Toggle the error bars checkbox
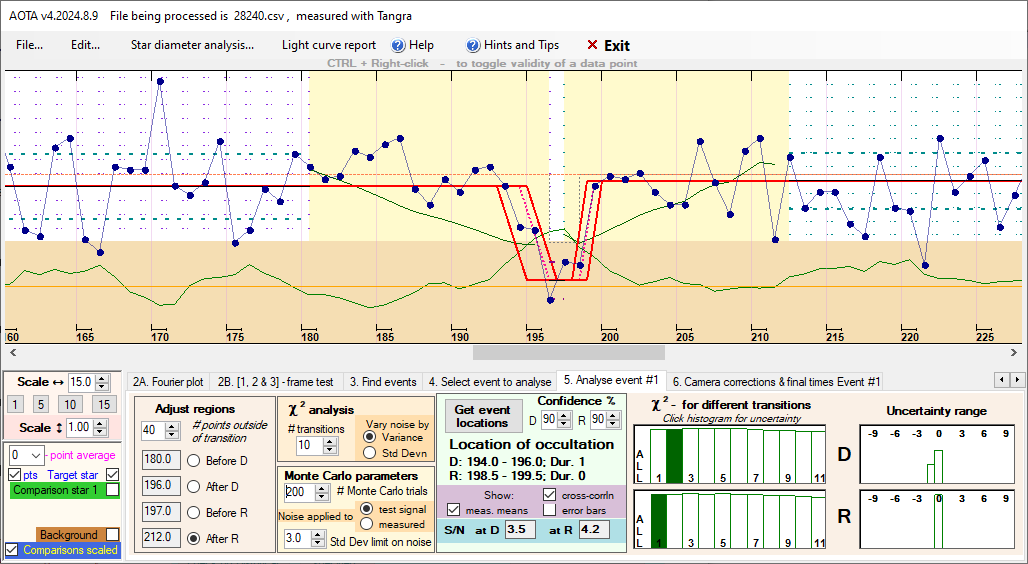Screen dimensions: 1028x564 click(549, 510)
